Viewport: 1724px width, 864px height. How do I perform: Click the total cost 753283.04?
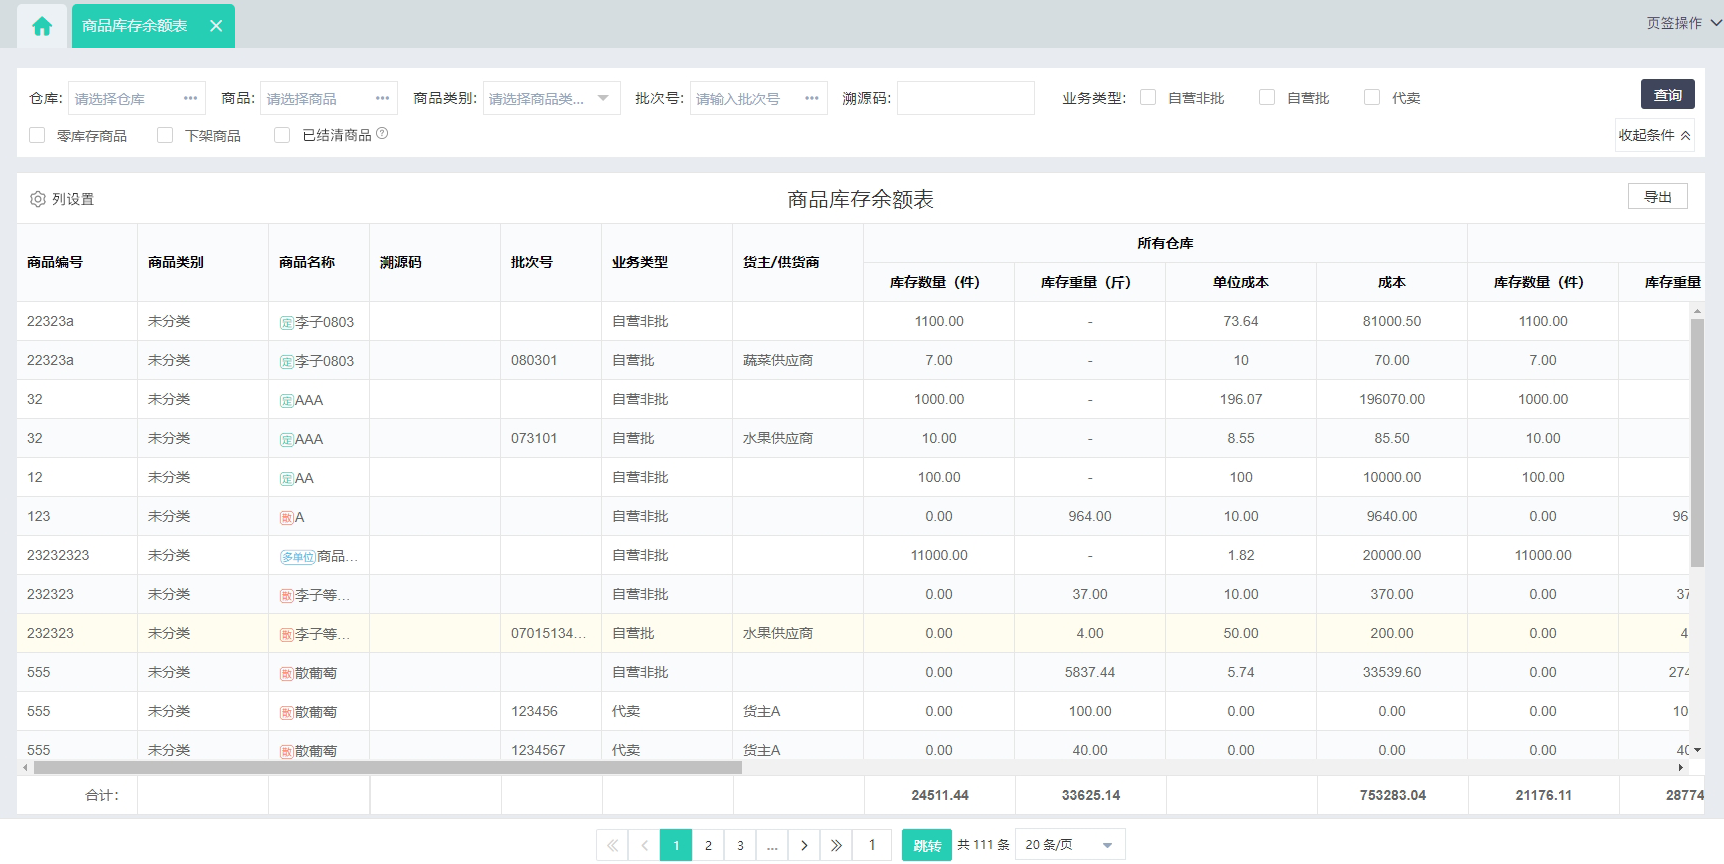(1393, 795)
